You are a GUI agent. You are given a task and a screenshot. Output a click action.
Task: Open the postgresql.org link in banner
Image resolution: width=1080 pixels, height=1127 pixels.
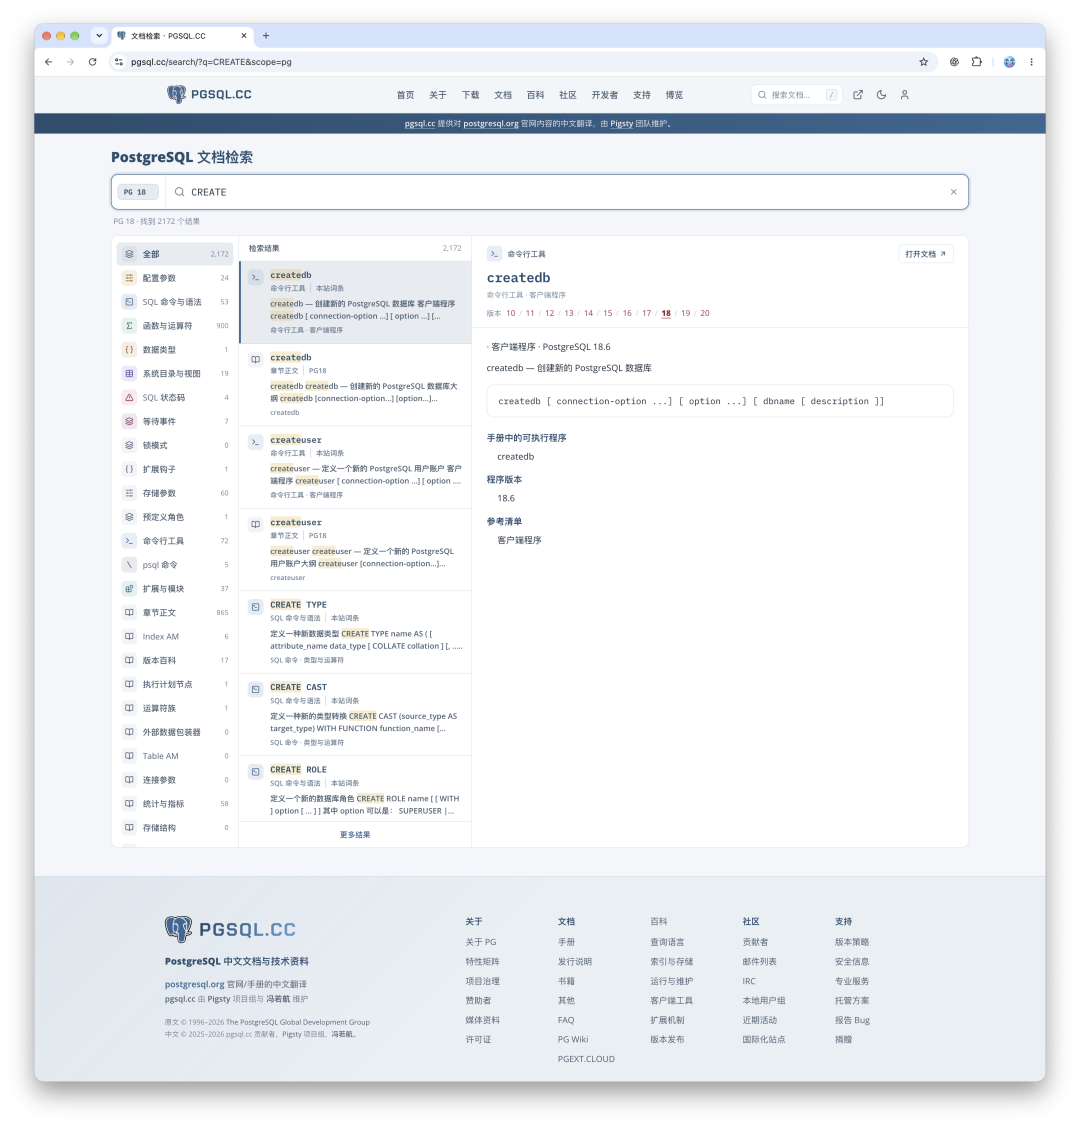click(x=491, y=124)
